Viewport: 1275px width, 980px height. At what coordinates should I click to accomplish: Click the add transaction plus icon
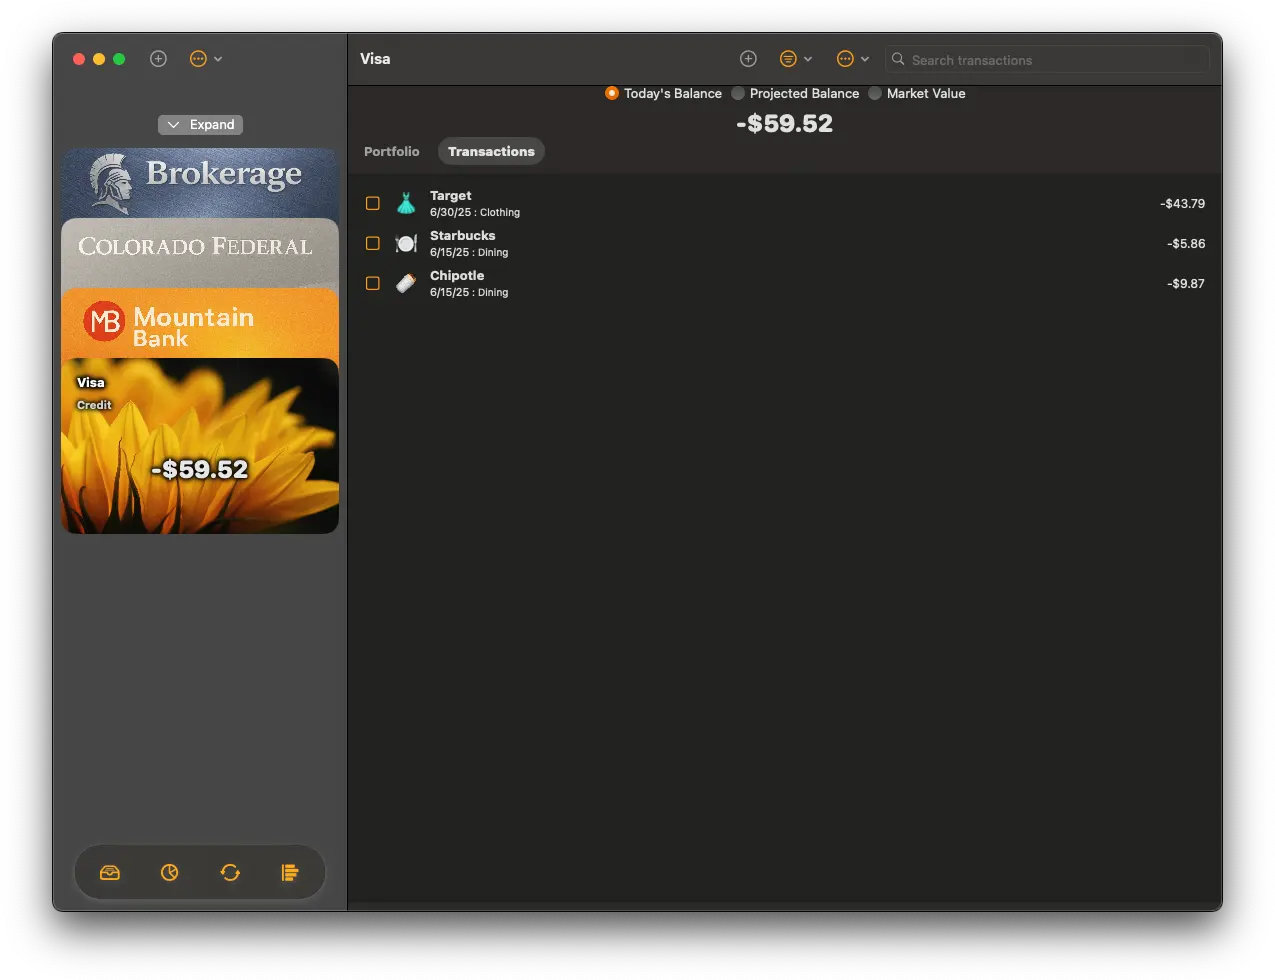coord(748,59)
